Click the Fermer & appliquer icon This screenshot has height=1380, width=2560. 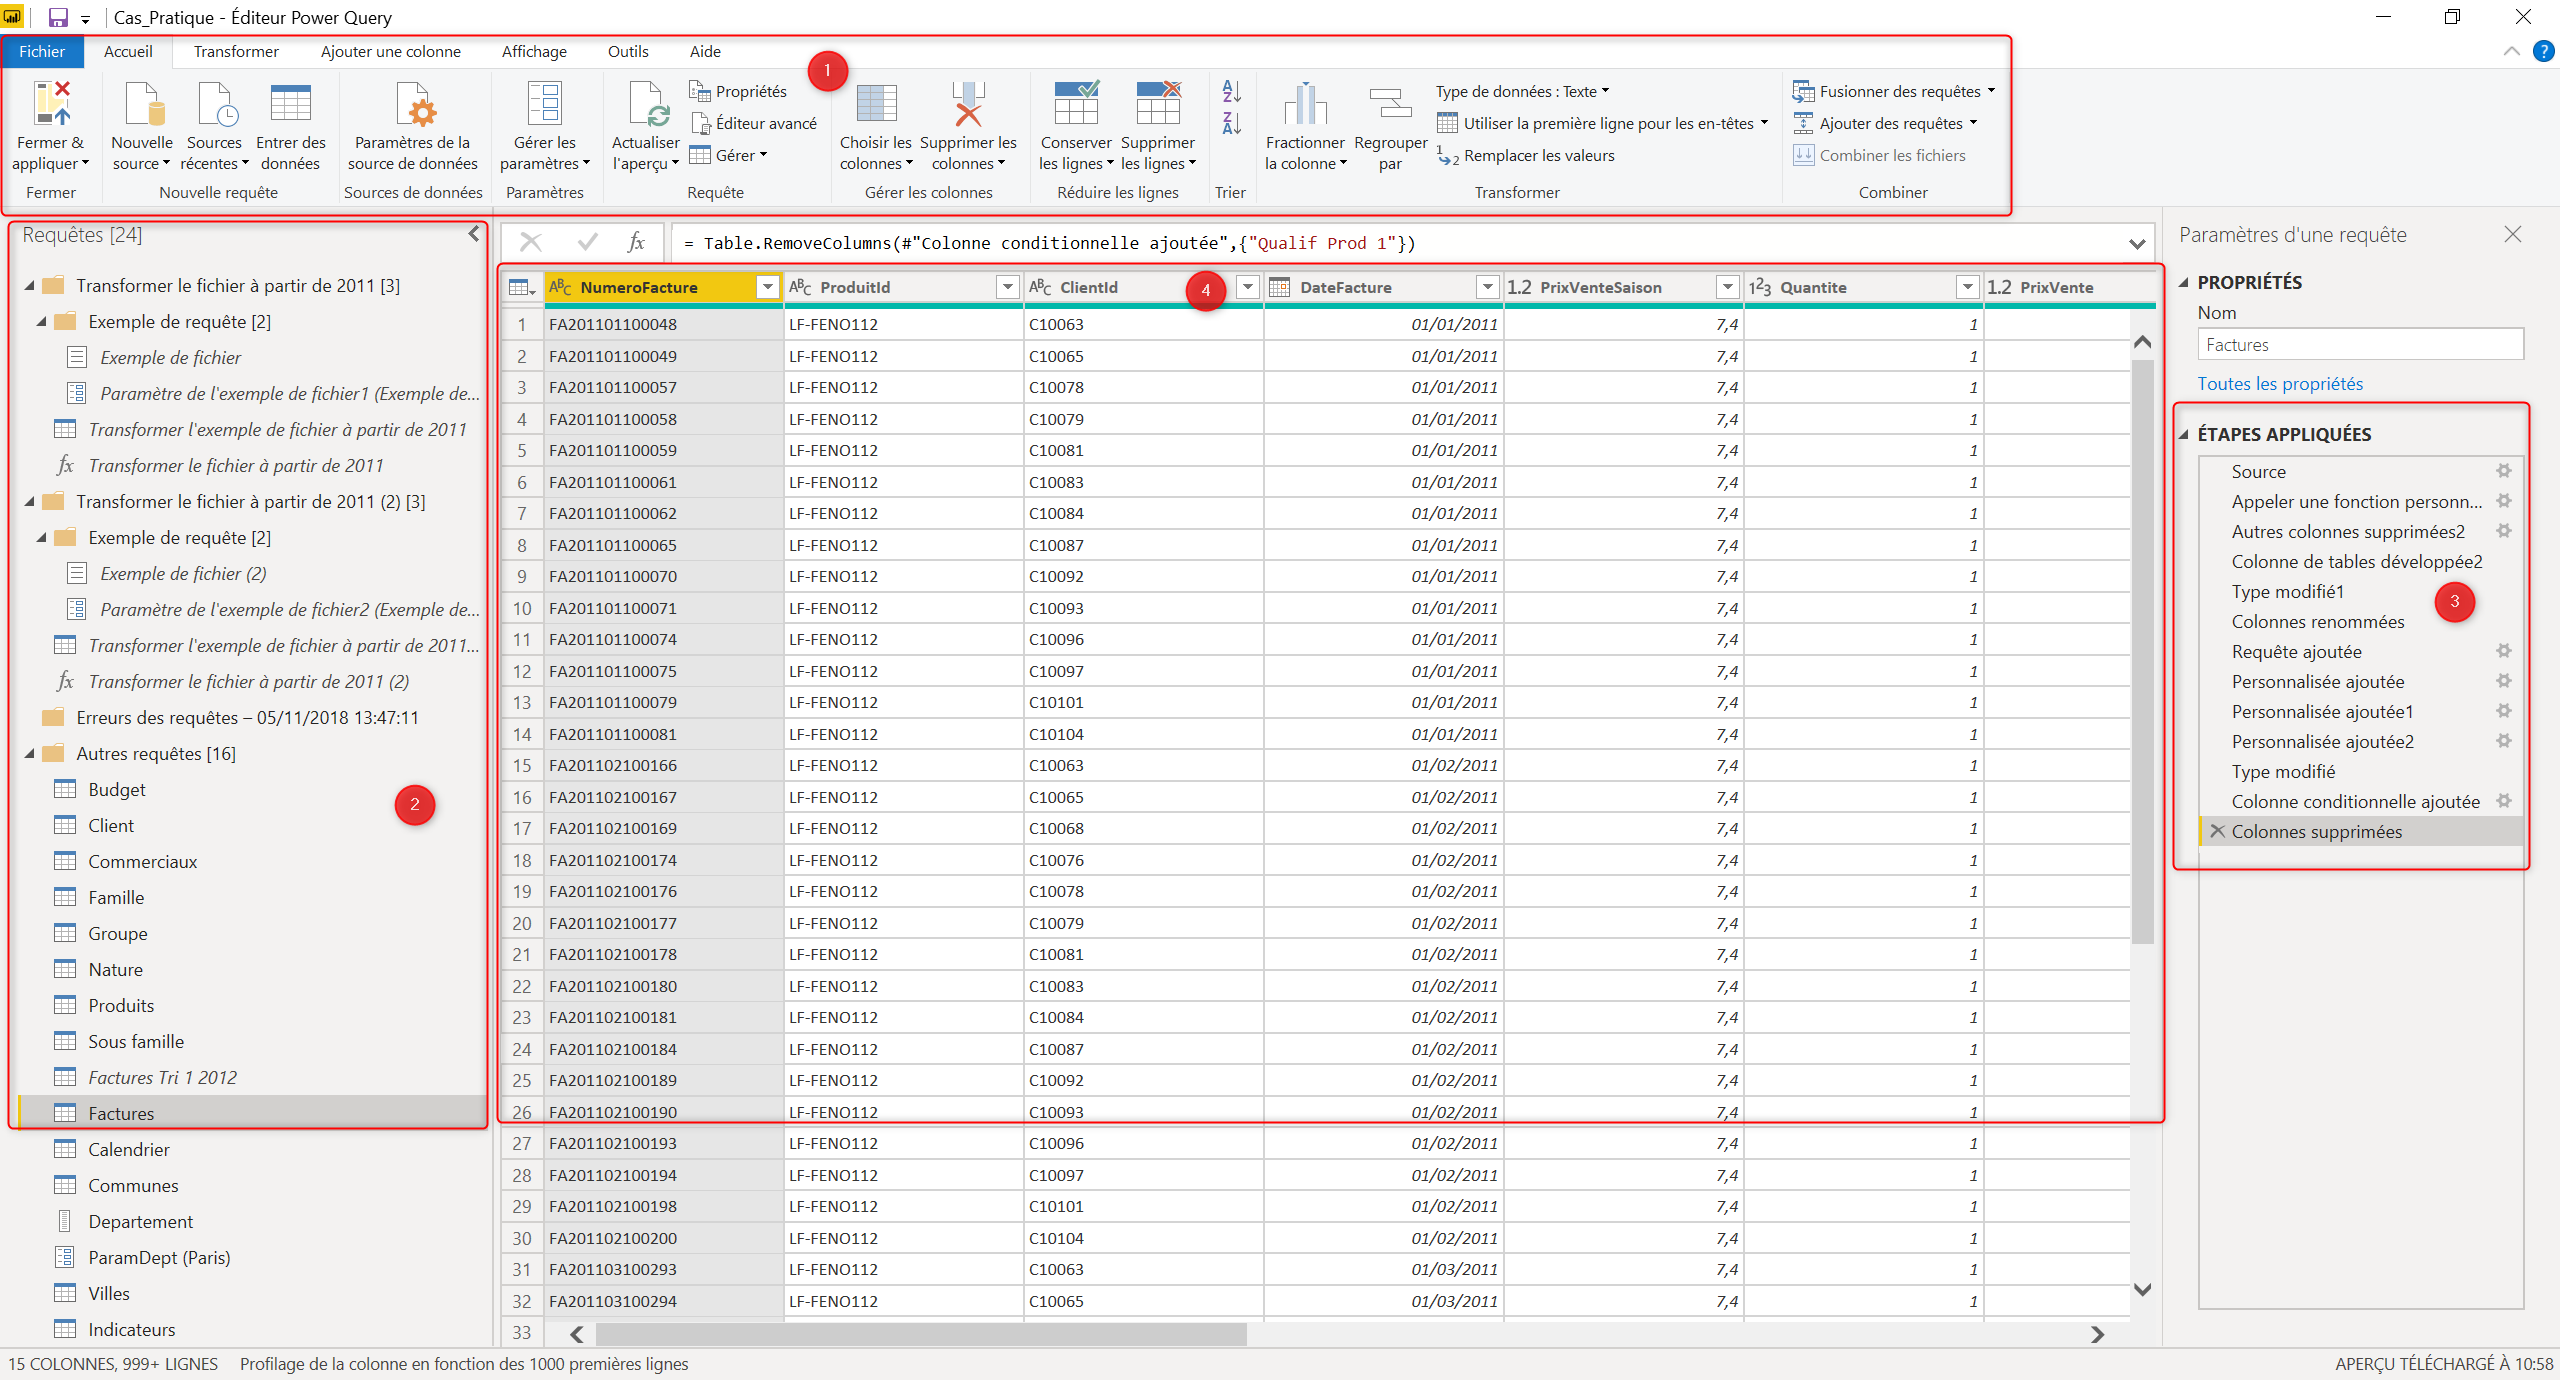[x=51, y=104]
